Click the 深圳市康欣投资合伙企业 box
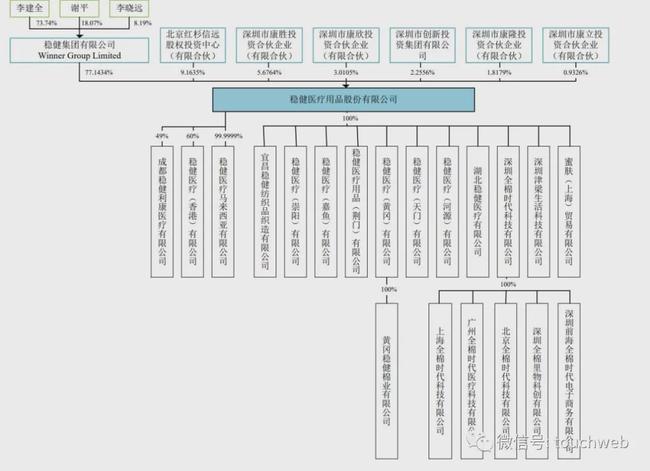Viewport: 650px width, 471px height. coord(346,45)
